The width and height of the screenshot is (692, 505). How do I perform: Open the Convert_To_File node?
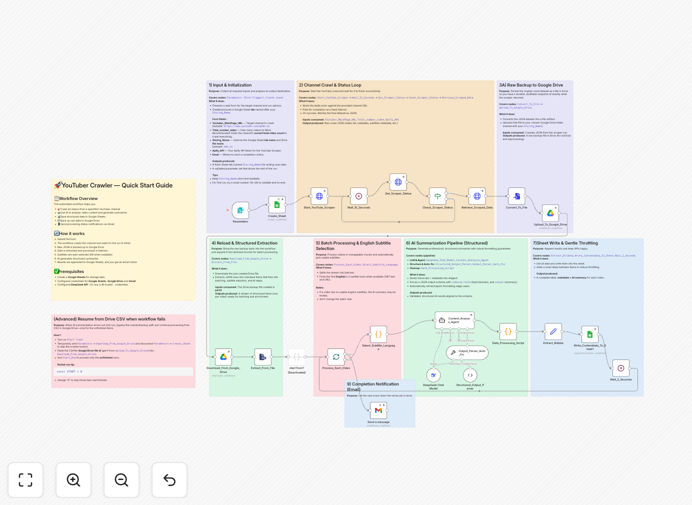(516, 196)
